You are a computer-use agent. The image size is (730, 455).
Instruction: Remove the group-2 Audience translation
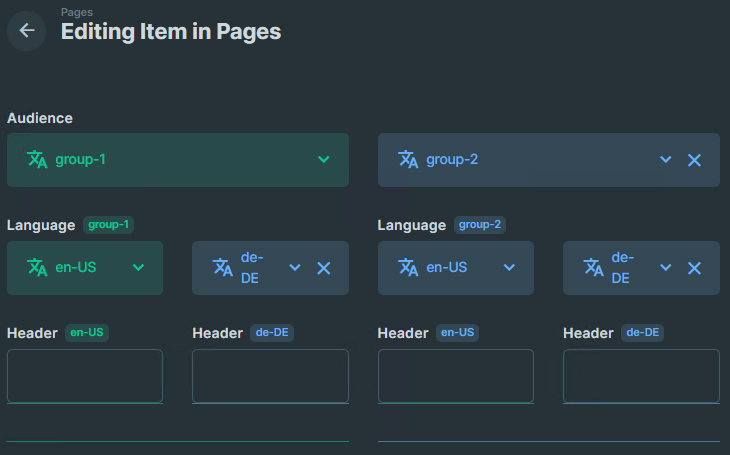point(694,160)
